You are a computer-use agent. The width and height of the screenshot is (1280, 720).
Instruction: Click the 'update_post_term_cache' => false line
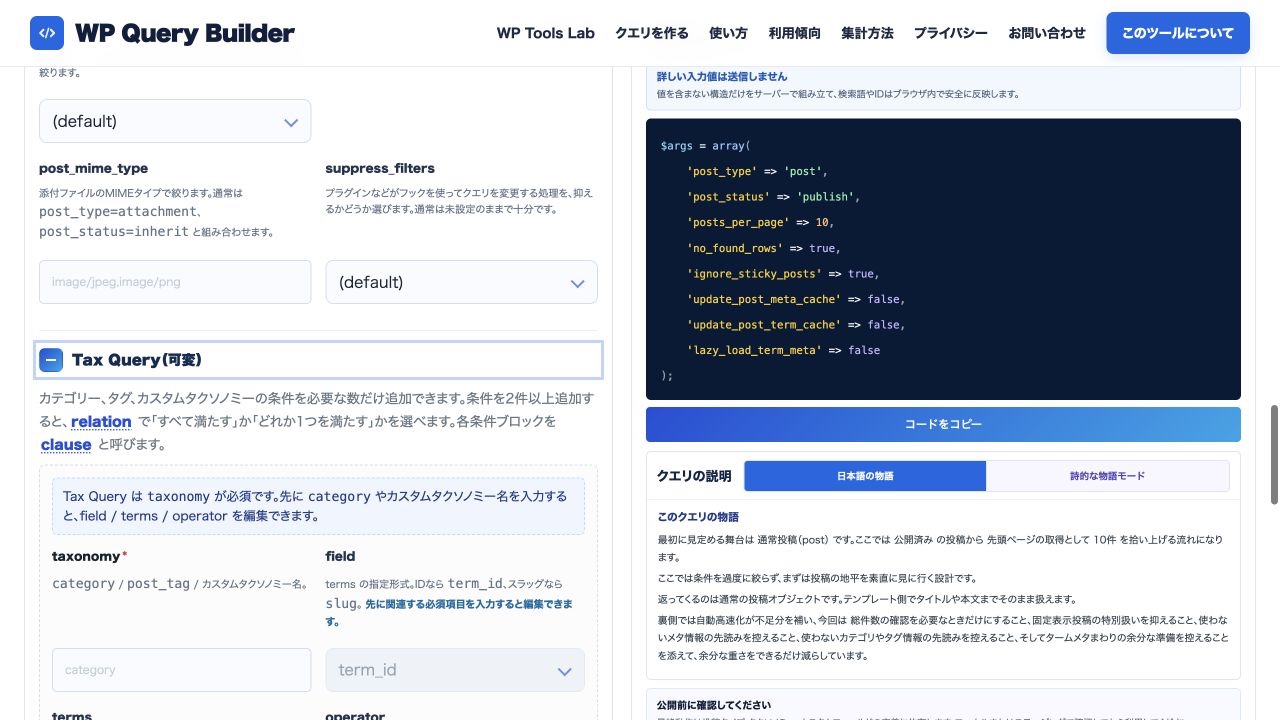[796, 324]
